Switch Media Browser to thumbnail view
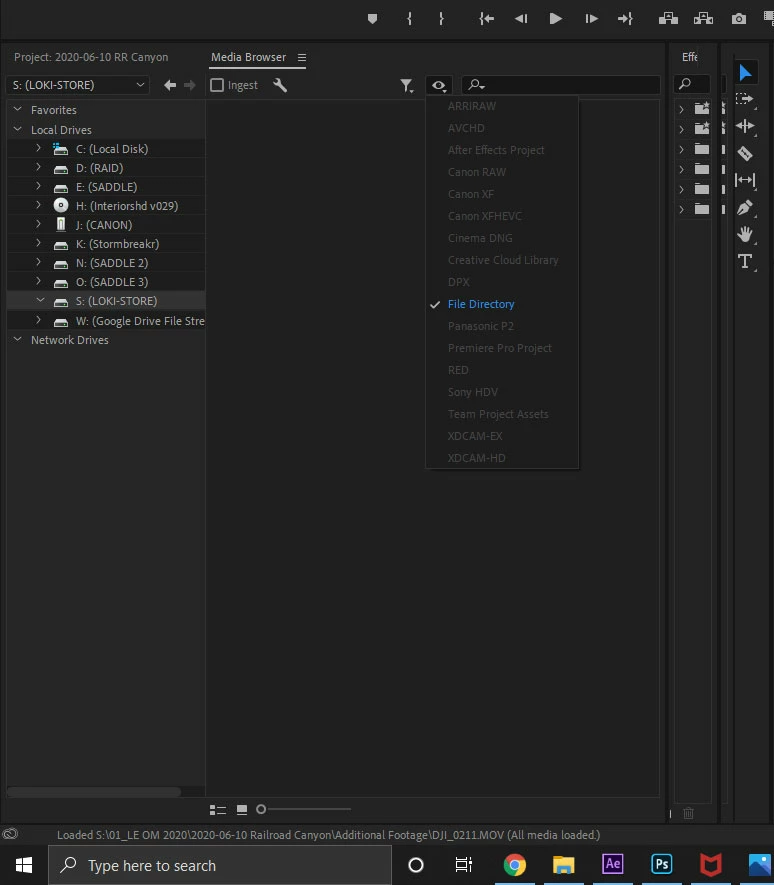 242,810
